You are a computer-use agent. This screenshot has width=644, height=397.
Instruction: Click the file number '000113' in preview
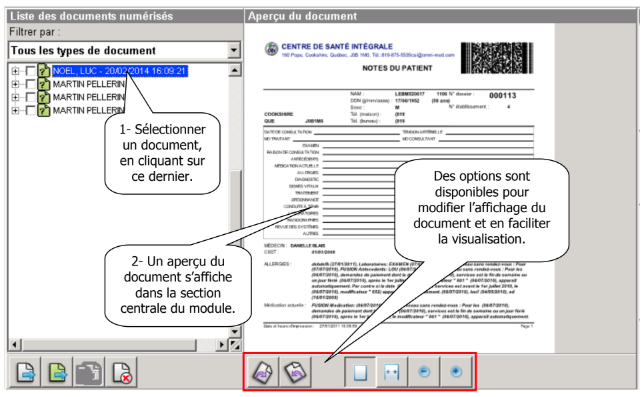coord(502,96)
